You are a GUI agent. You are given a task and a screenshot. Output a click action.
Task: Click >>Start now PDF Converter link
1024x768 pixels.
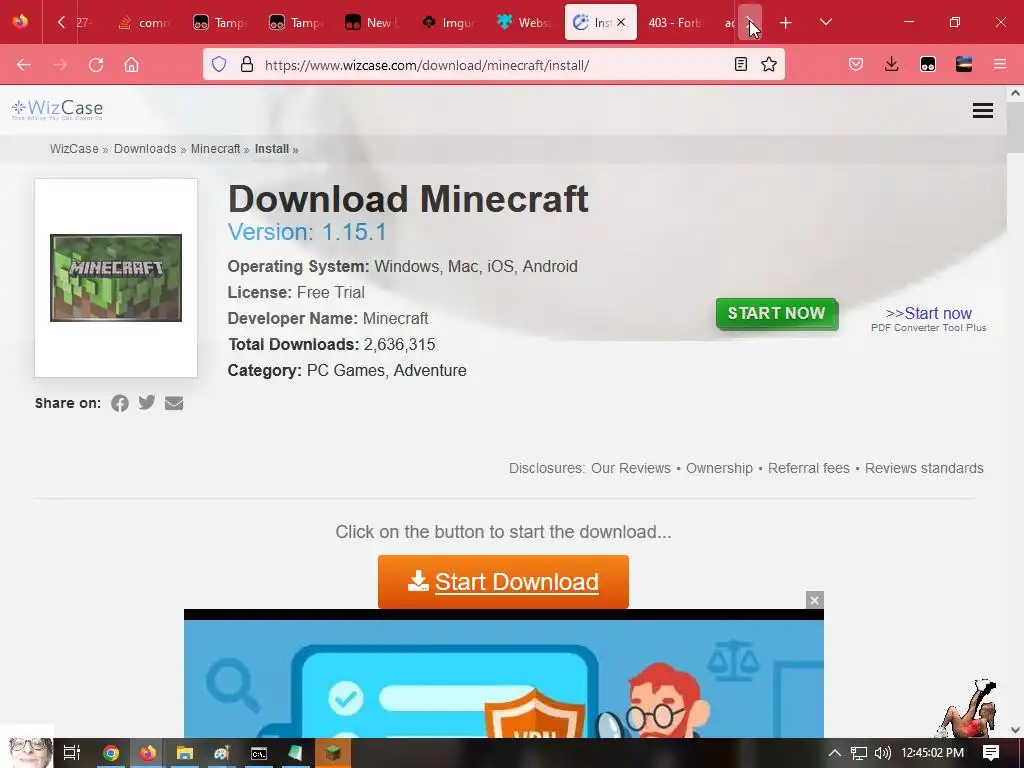[929, 313]
